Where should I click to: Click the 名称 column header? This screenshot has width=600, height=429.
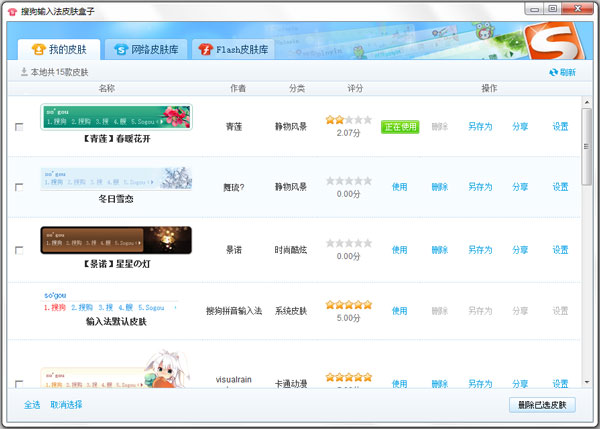pyautogui.click(x=107, y=88)
